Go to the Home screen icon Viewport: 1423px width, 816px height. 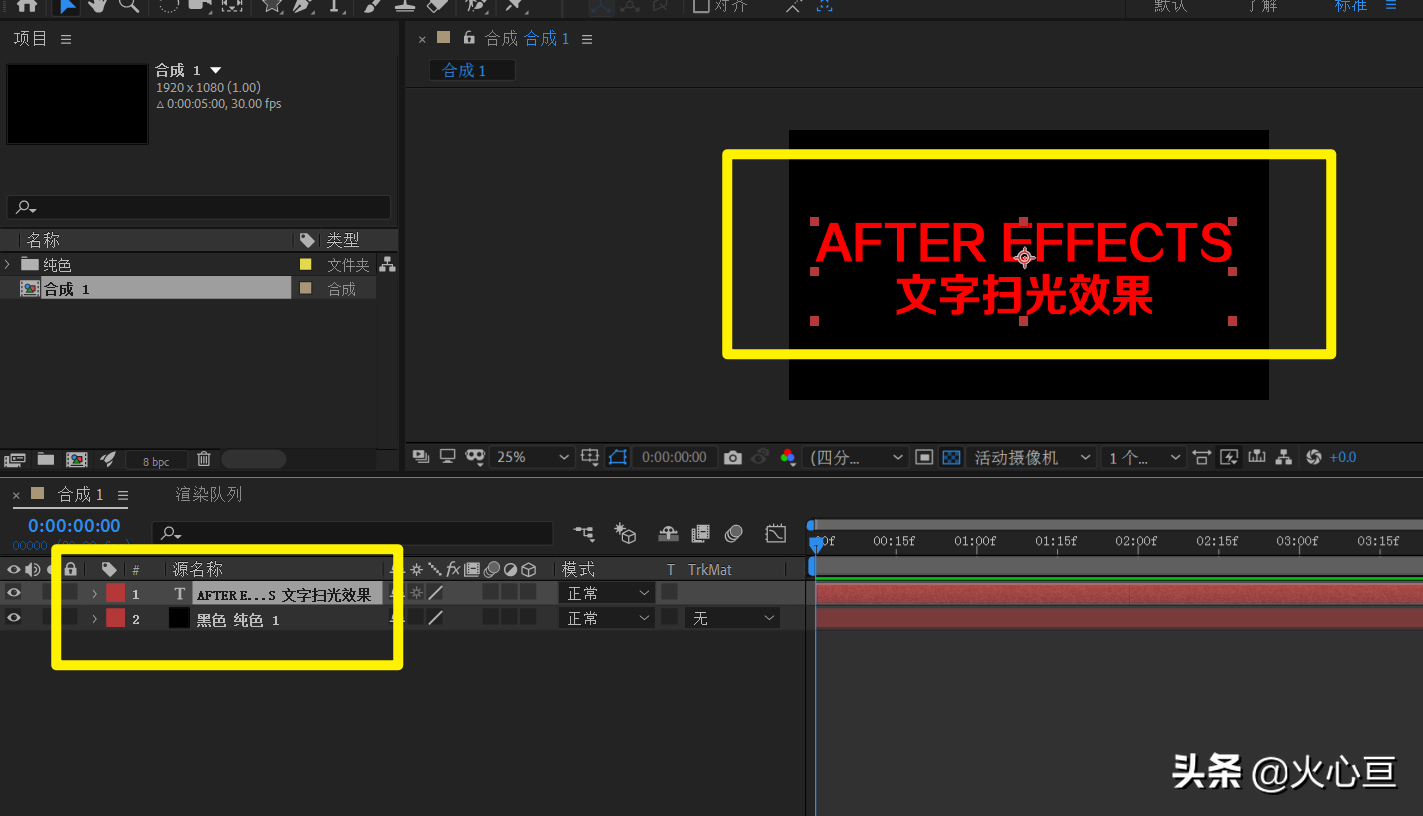pos(27,6)
